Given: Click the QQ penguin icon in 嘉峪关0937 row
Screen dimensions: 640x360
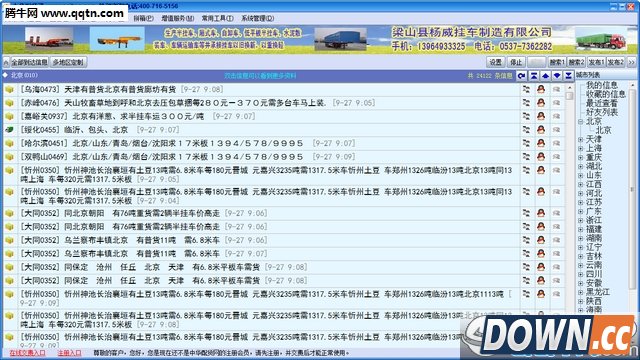Looking at the screenshot, I should click(x=541, y=116).
